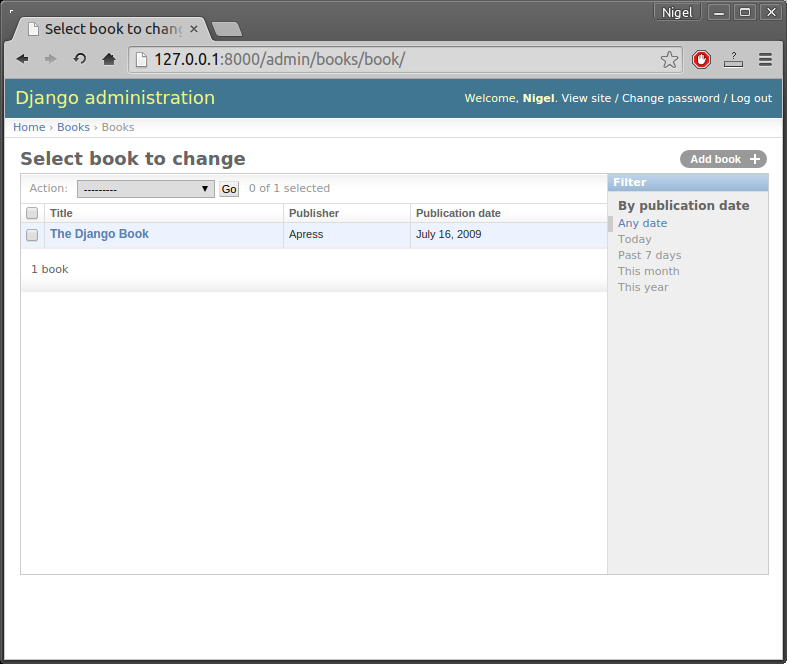Open the red ad-blocker extension icon

pos(701,60)
